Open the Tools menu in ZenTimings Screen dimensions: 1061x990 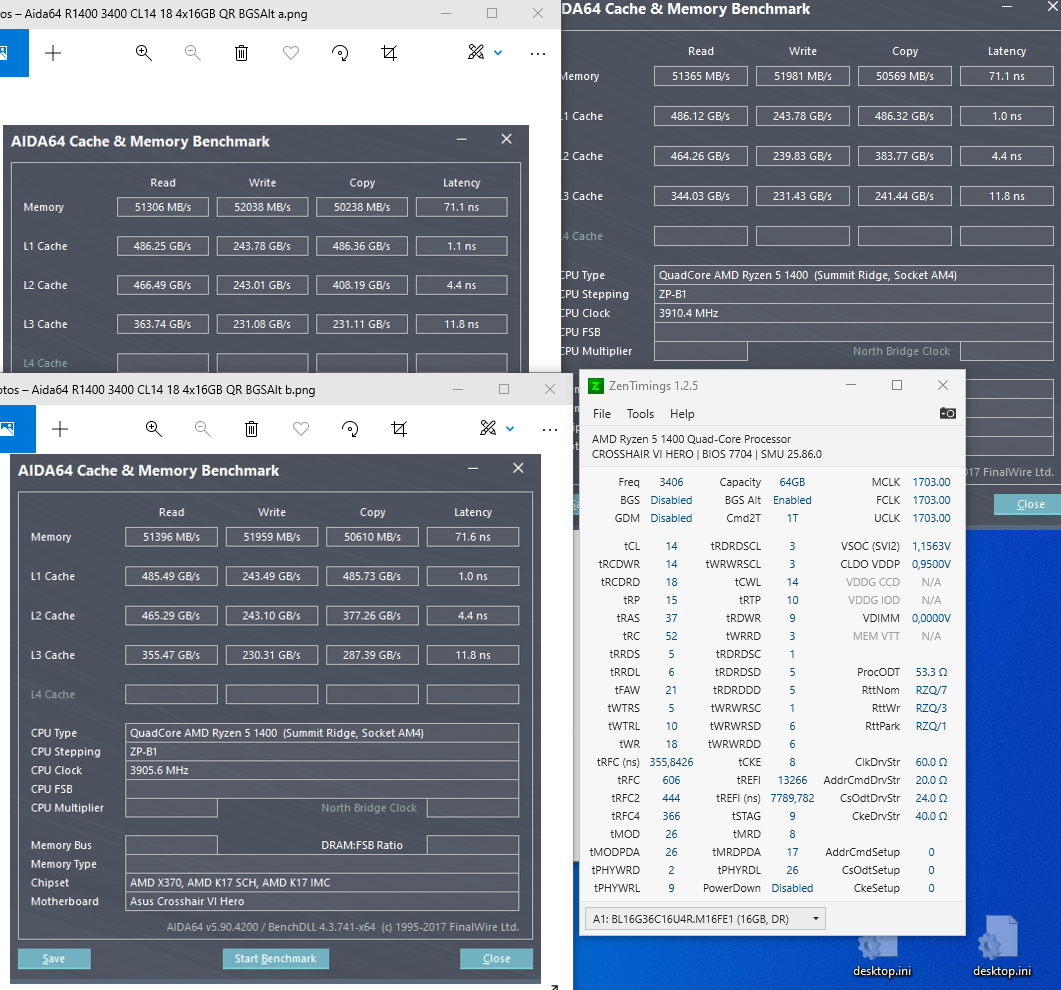coord(640,413)
